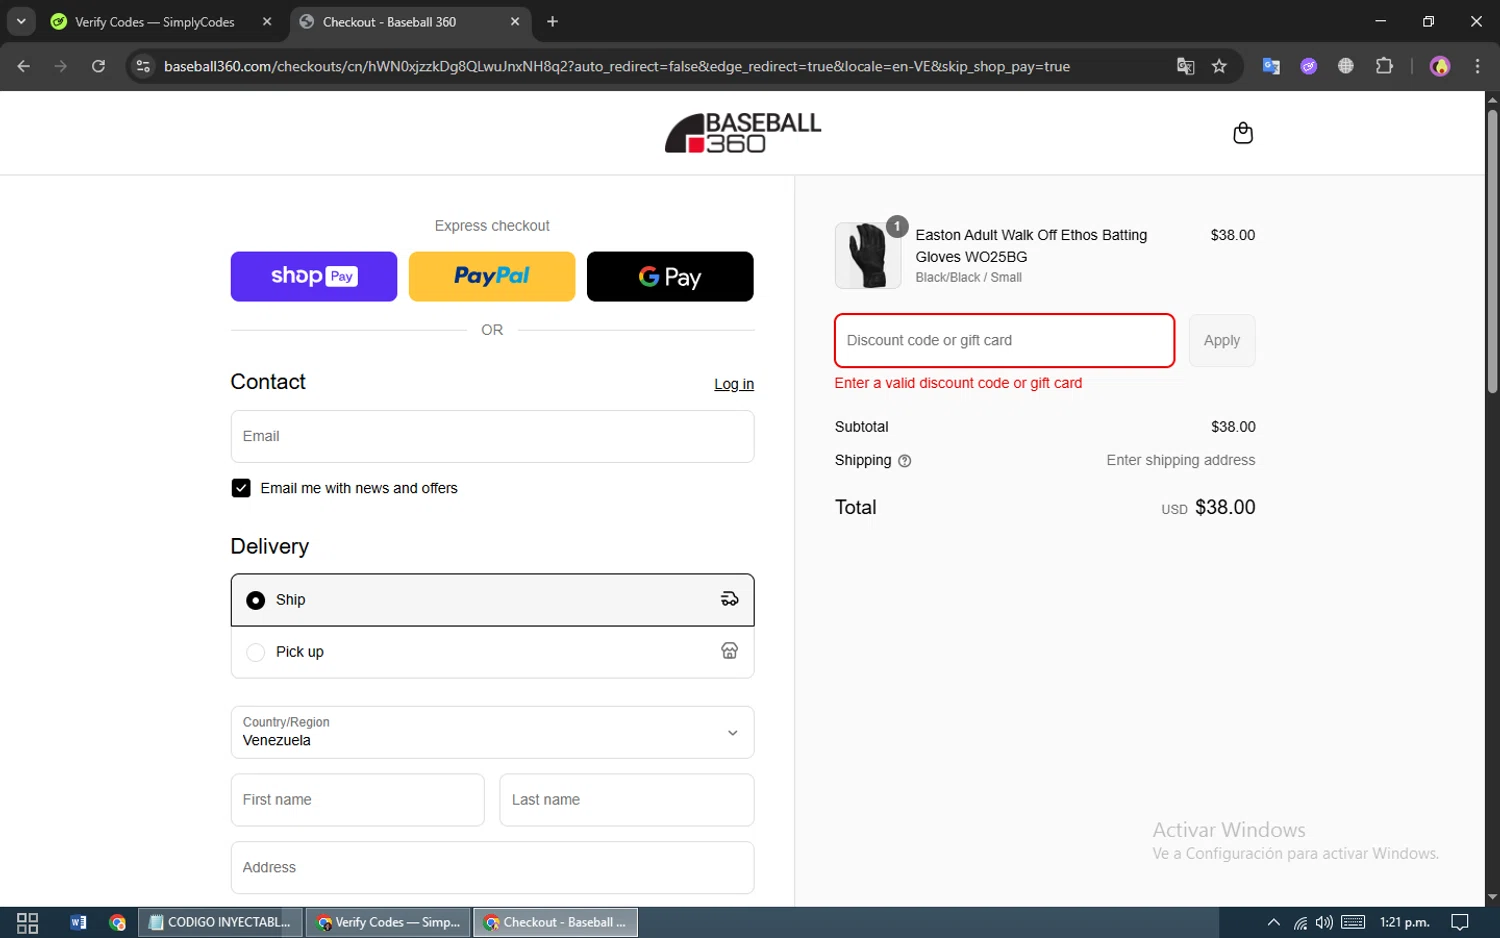This screenshot has width=1500, height=938.
Task: Click the translate page icon
Action: click(x=1185, y=66)
